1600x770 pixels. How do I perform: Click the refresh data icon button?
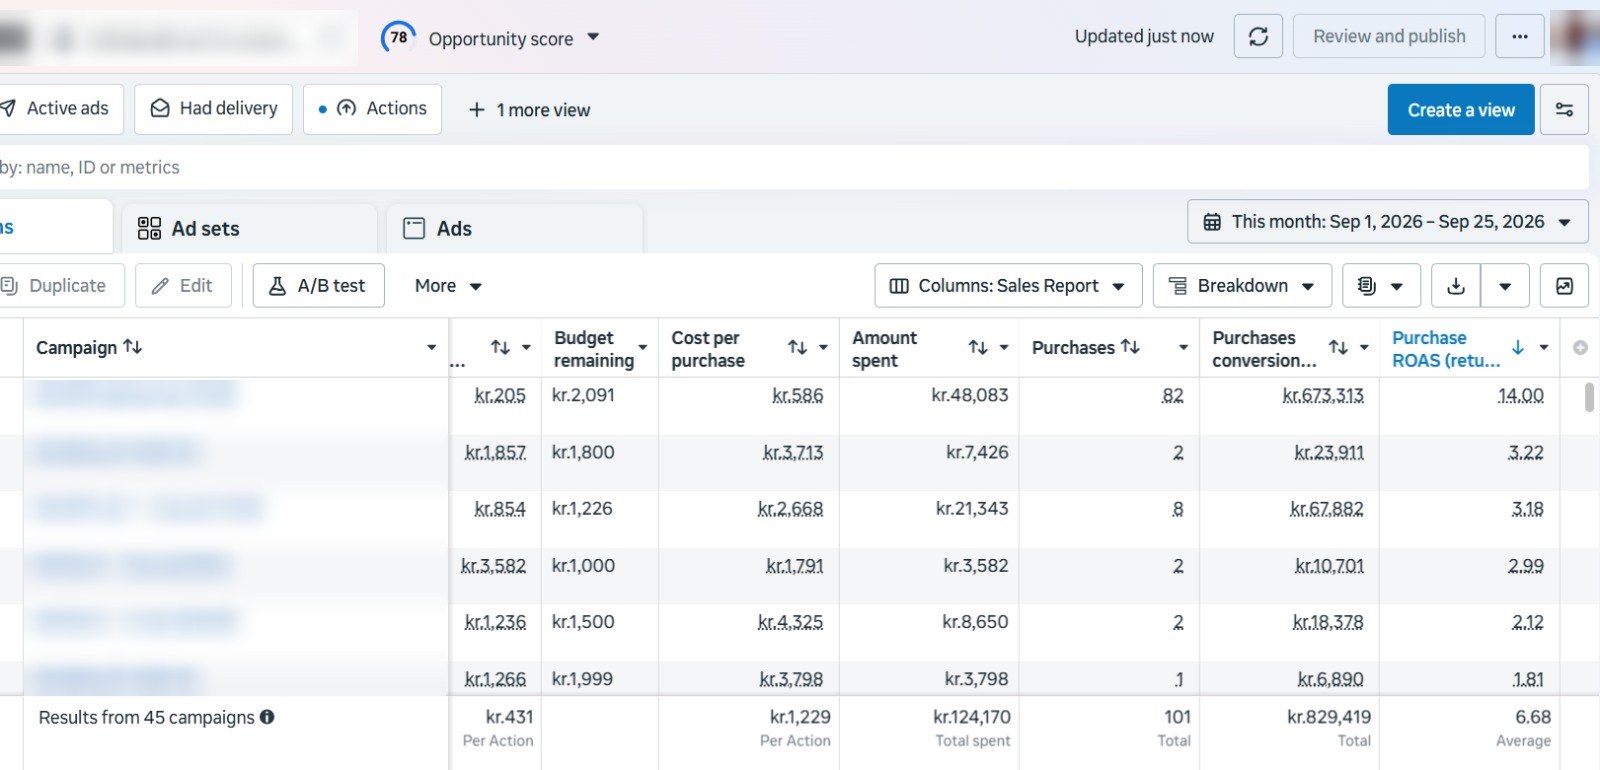pos(1258,37)
